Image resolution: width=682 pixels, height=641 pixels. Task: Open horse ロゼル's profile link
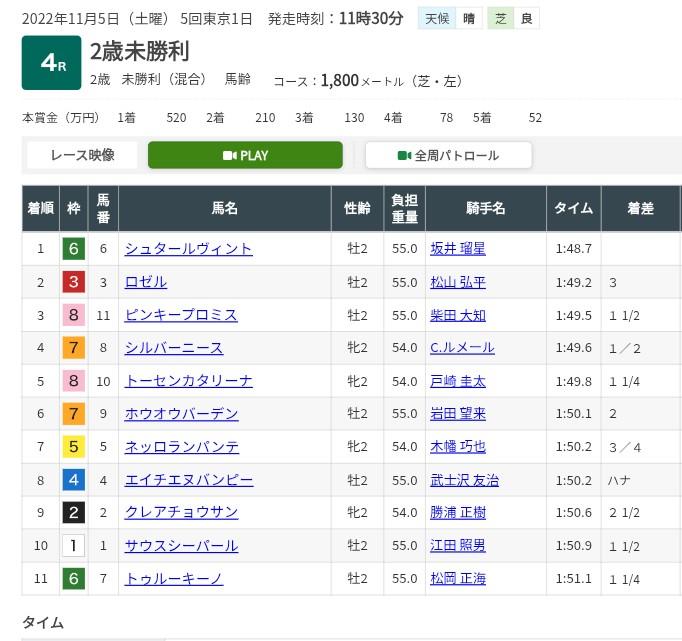coord(145,282)
